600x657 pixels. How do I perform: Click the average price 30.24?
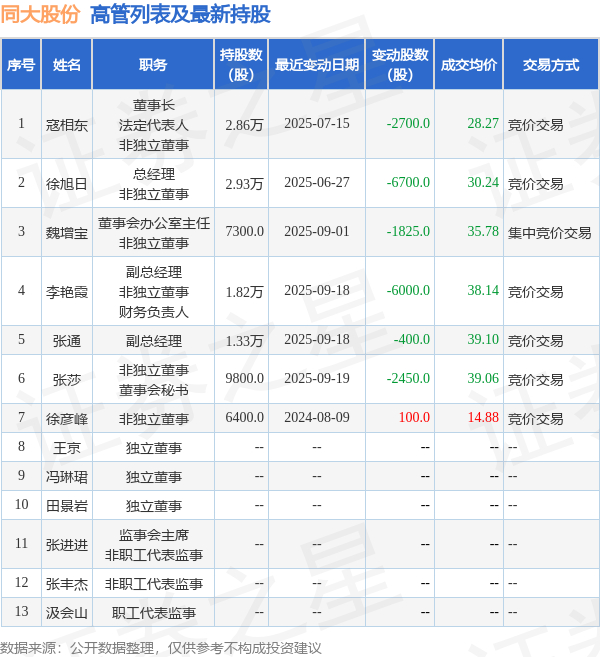(483, 182)
